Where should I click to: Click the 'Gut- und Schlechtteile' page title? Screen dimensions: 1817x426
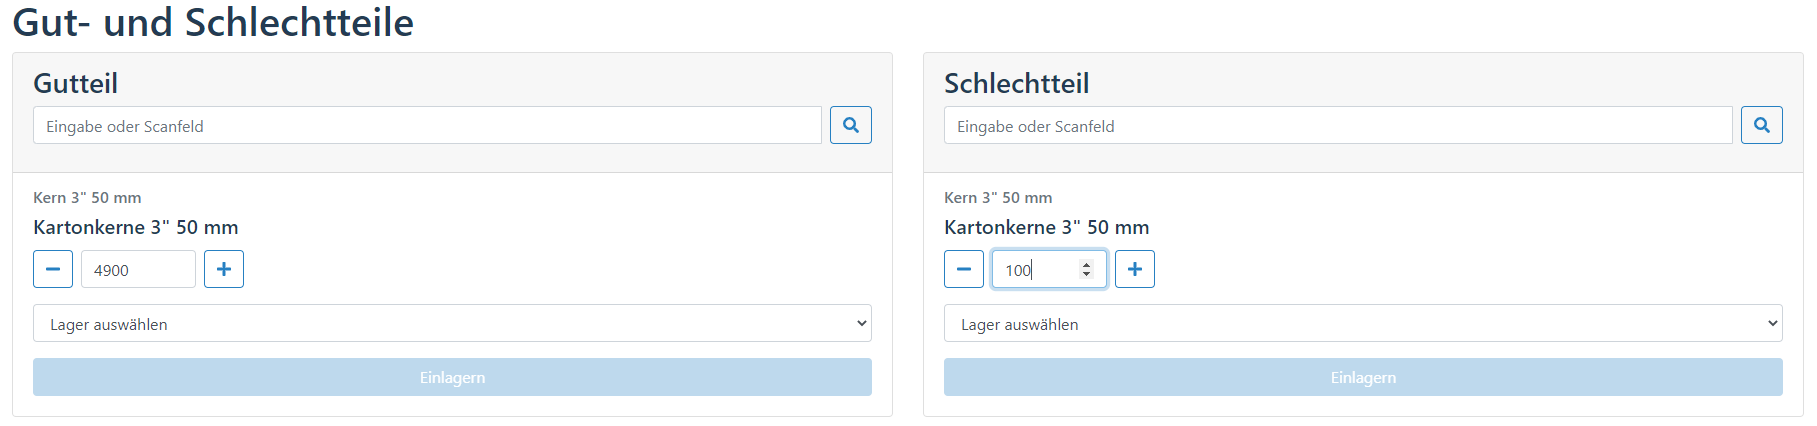click(213, 22)
